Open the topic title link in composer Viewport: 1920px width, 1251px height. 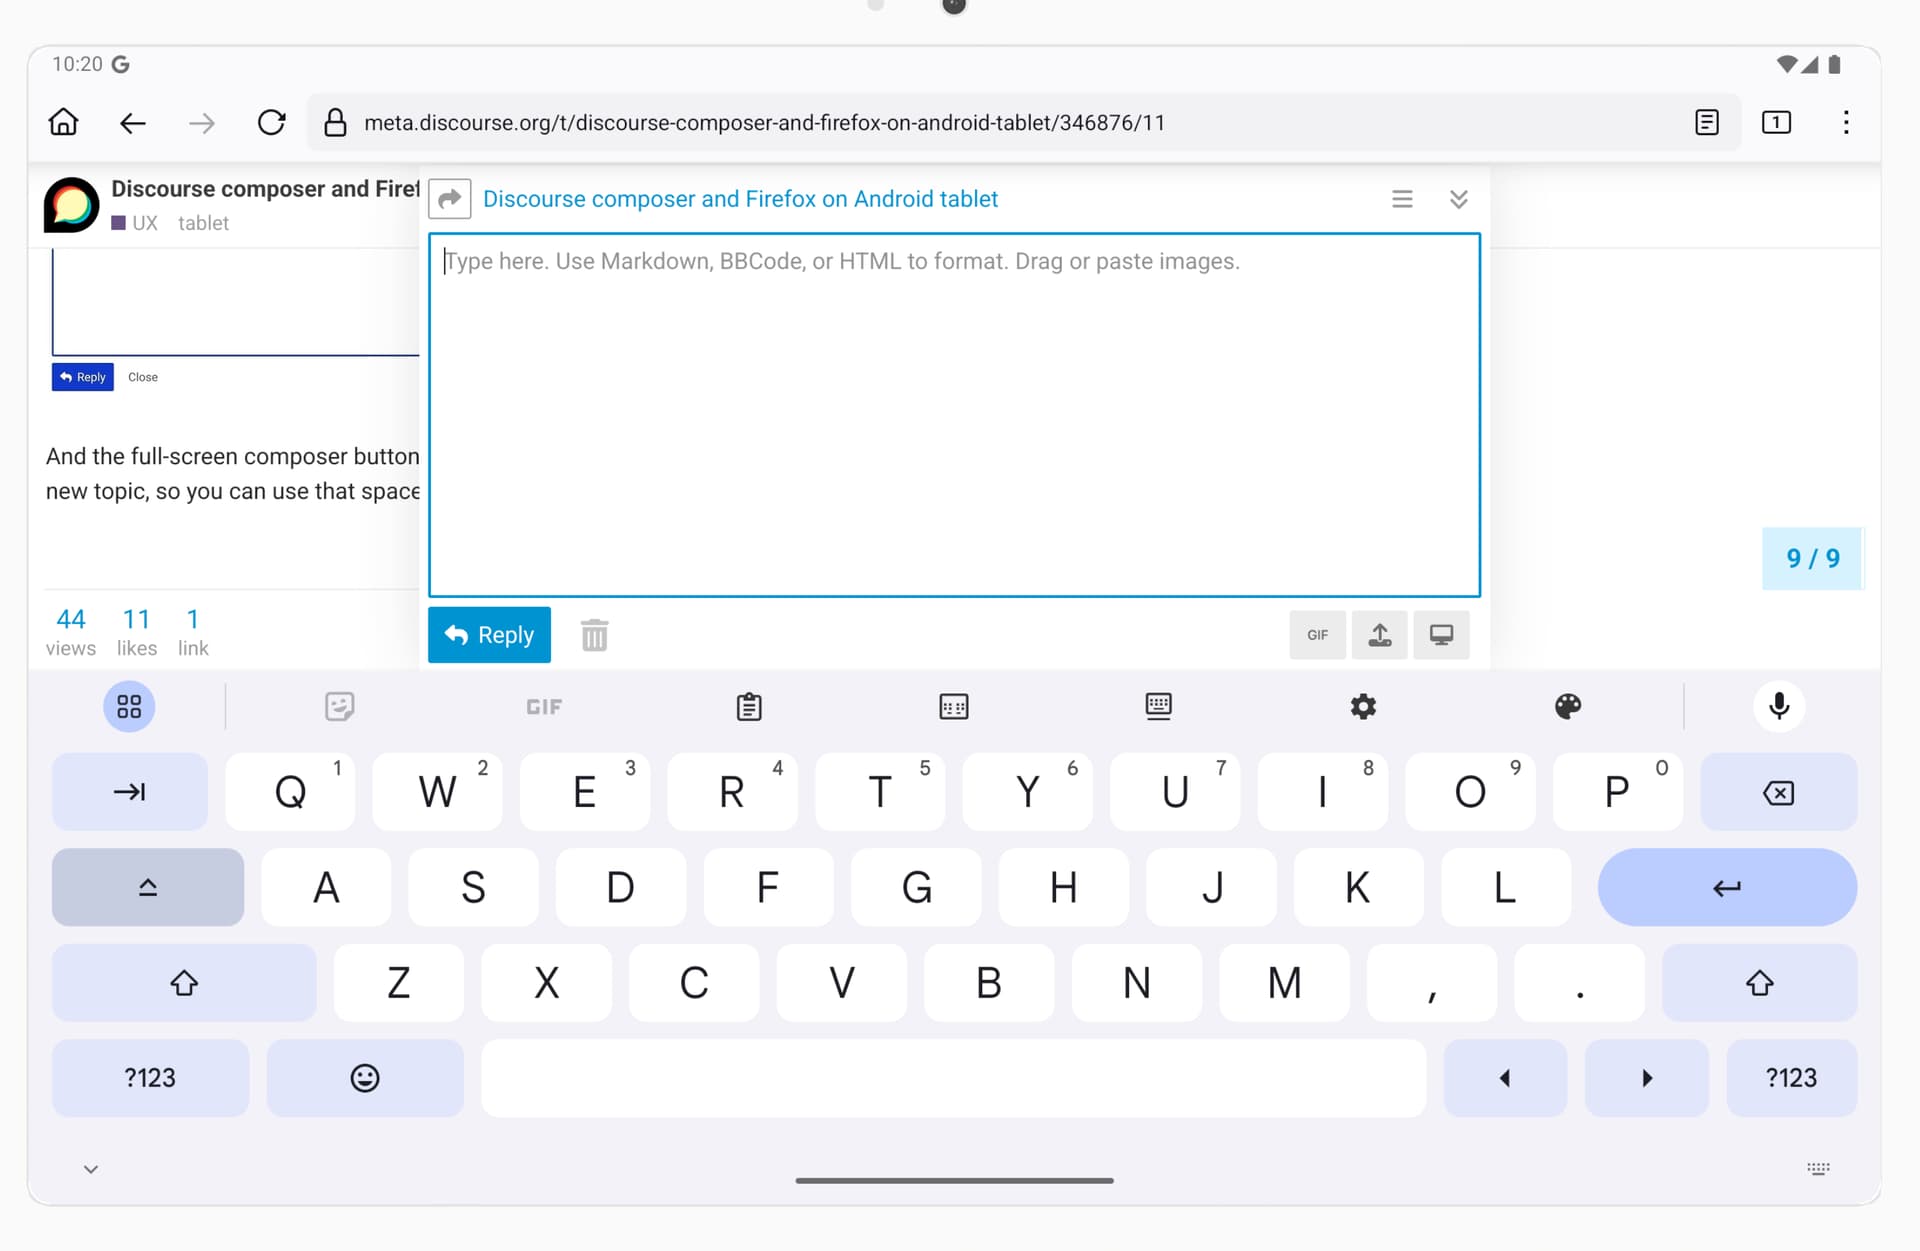740,199
